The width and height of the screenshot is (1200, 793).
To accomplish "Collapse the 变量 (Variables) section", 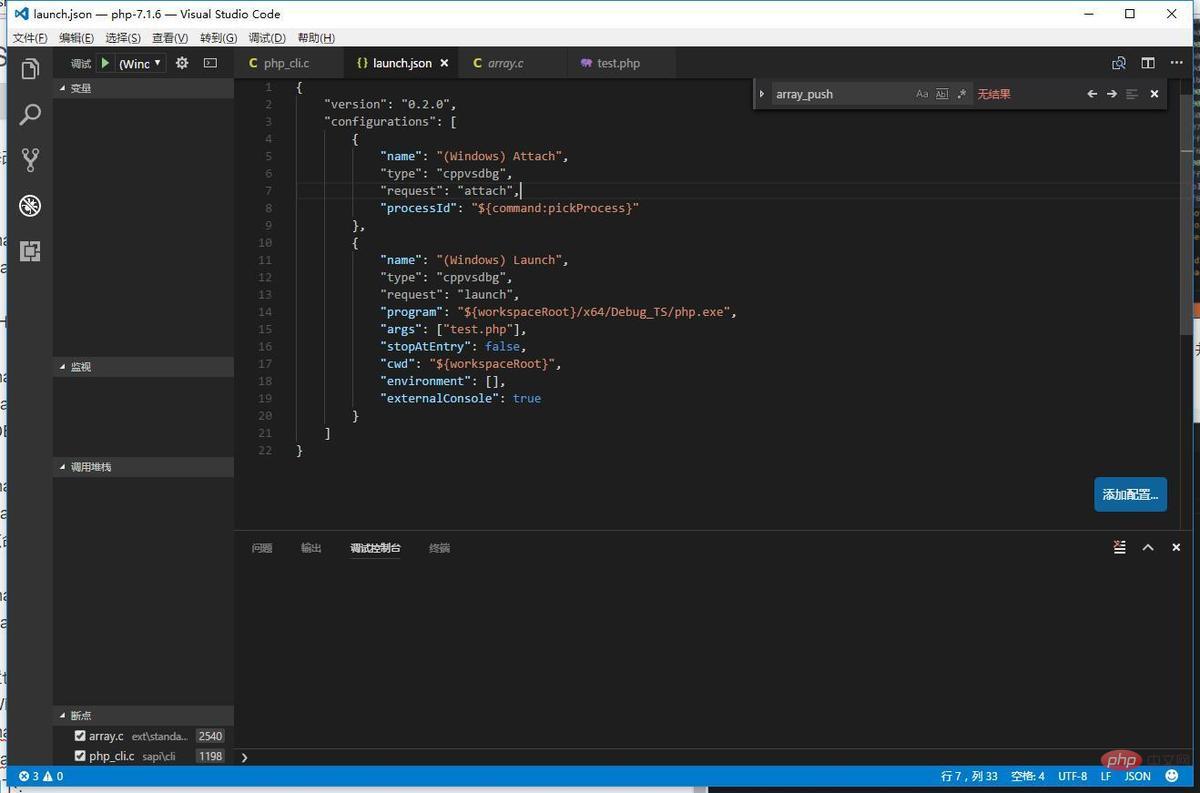I will [143, 88].
